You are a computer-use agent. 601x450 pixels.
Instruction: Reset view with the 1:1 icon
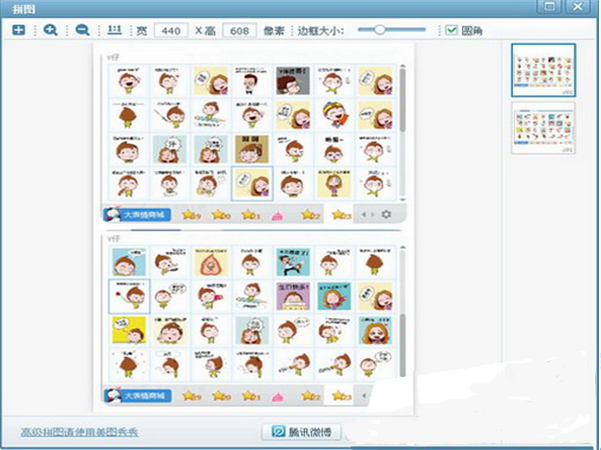(x=114, y=30)
